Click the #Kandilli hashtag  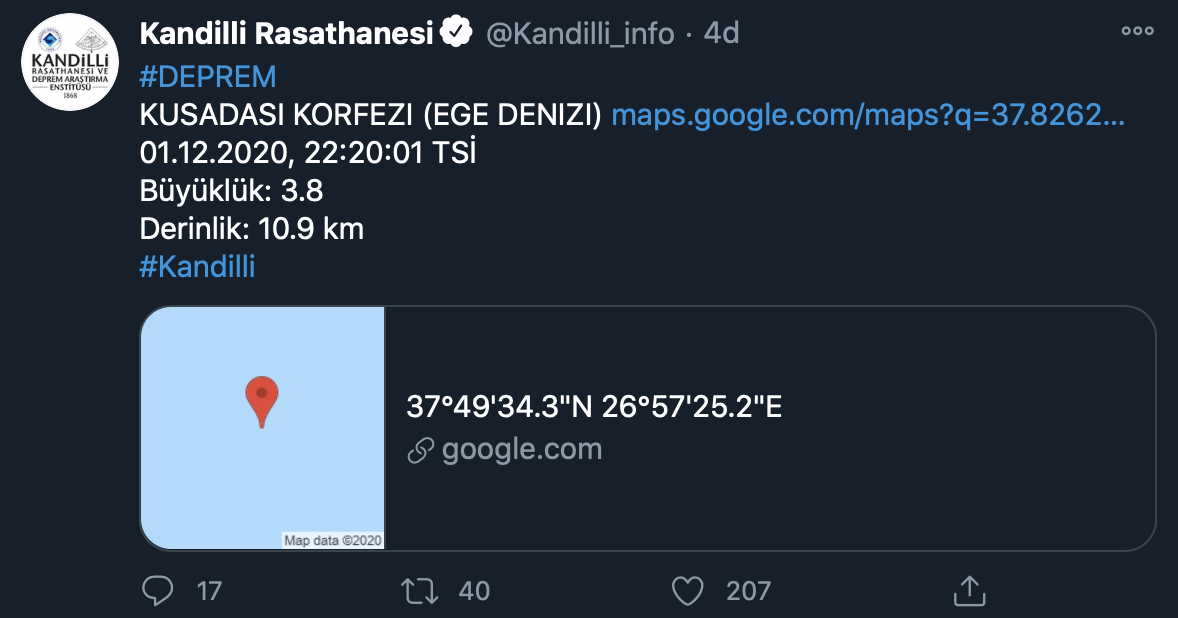pos(198,266)
